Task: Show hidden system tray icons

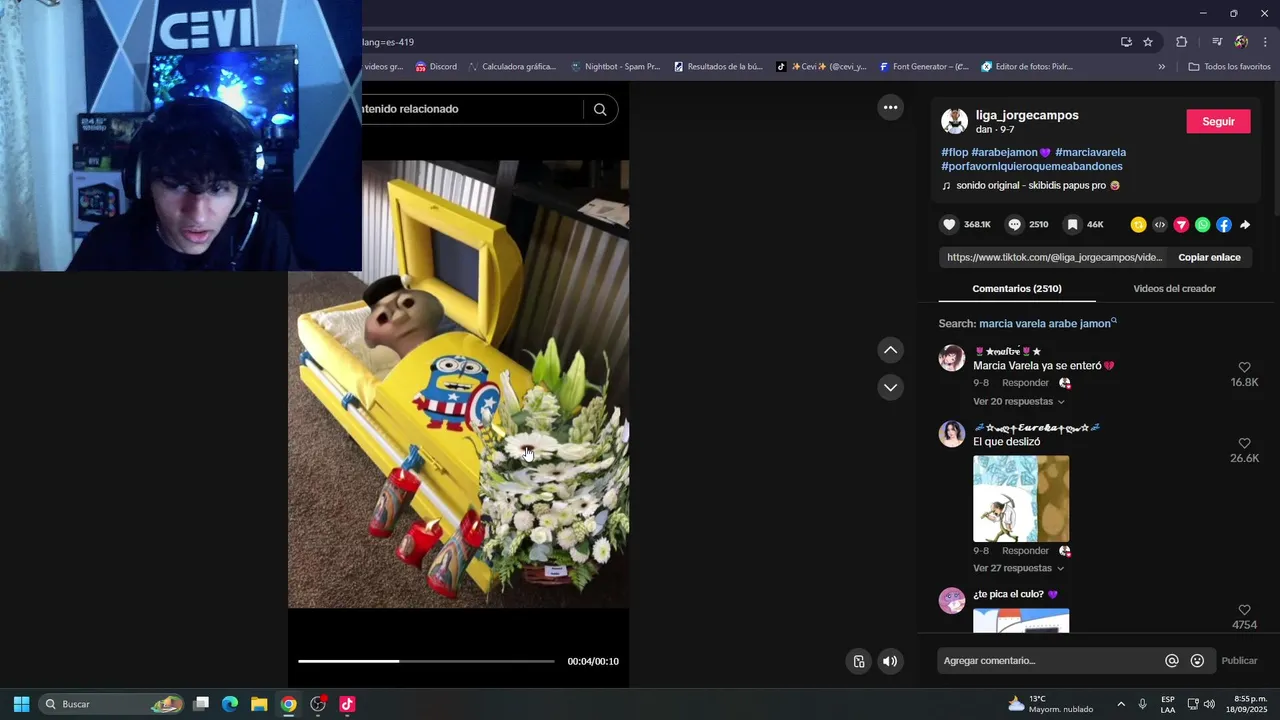Action: (x=1121, y=704)
